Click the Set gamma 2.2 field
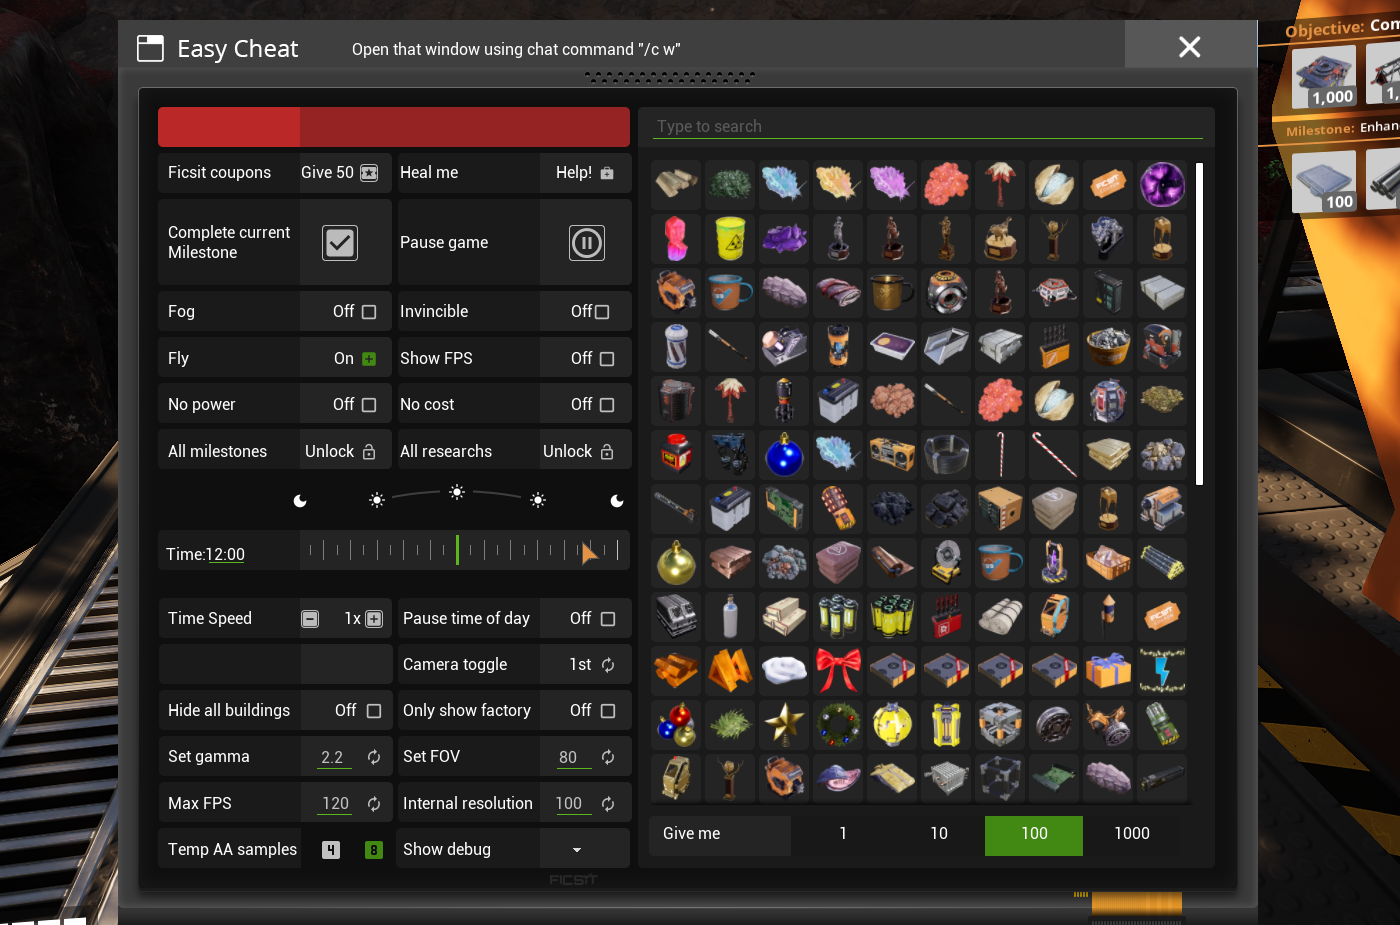Viewport: 1400px width, 925px height. pos(334,758)
